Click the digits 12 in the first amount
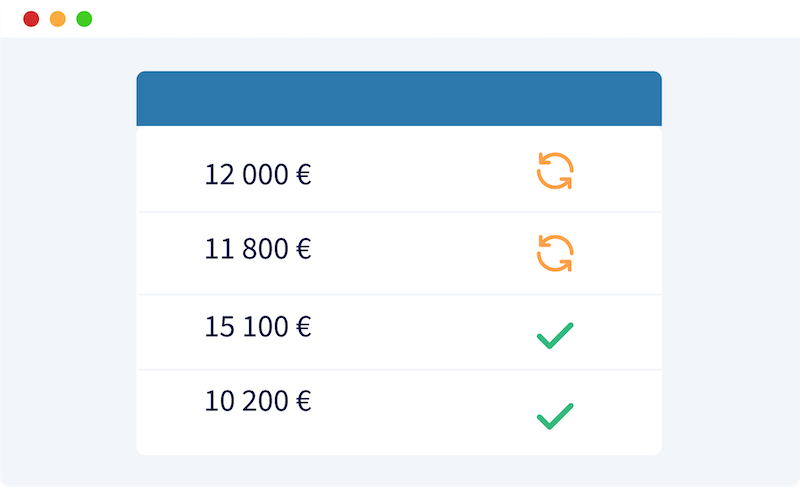The image size is (800, 487). (x=219, y=174)
